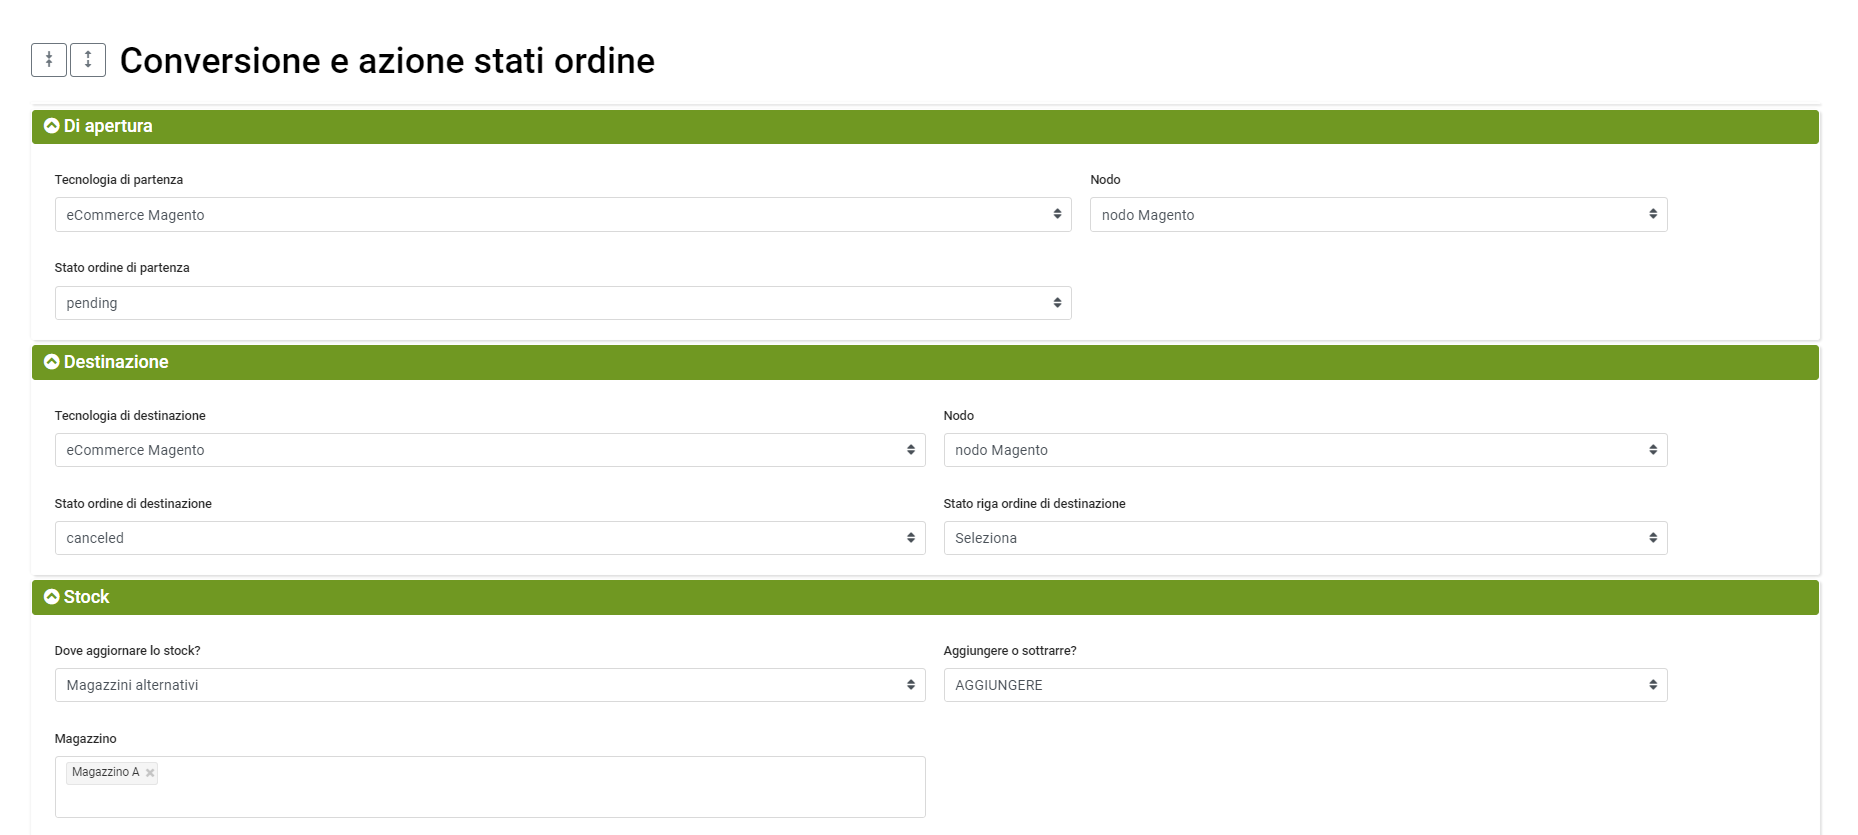Image resolution: width=1858 pixels, height=835 pixels.
Task: Remove Magazzino A tag with x icon
Action: pyautogui.click(x=150, y=773)
